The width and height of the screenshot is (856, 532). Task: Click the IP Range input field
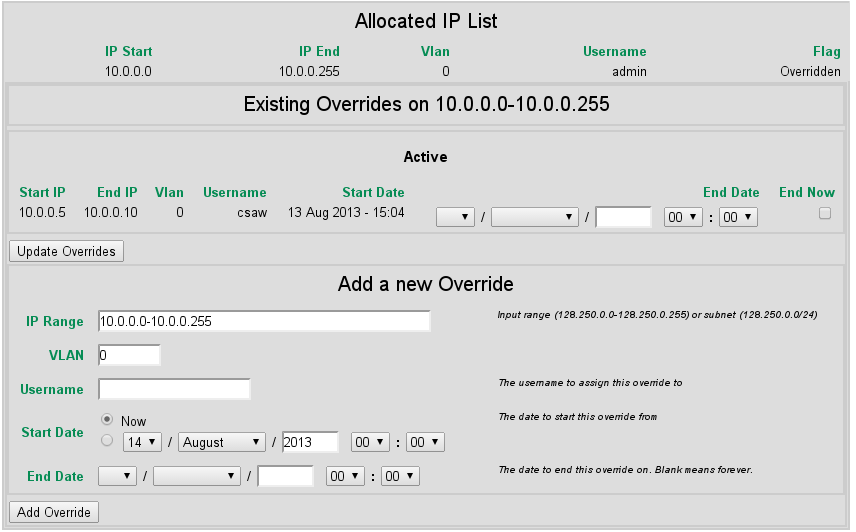pos(264,321)
